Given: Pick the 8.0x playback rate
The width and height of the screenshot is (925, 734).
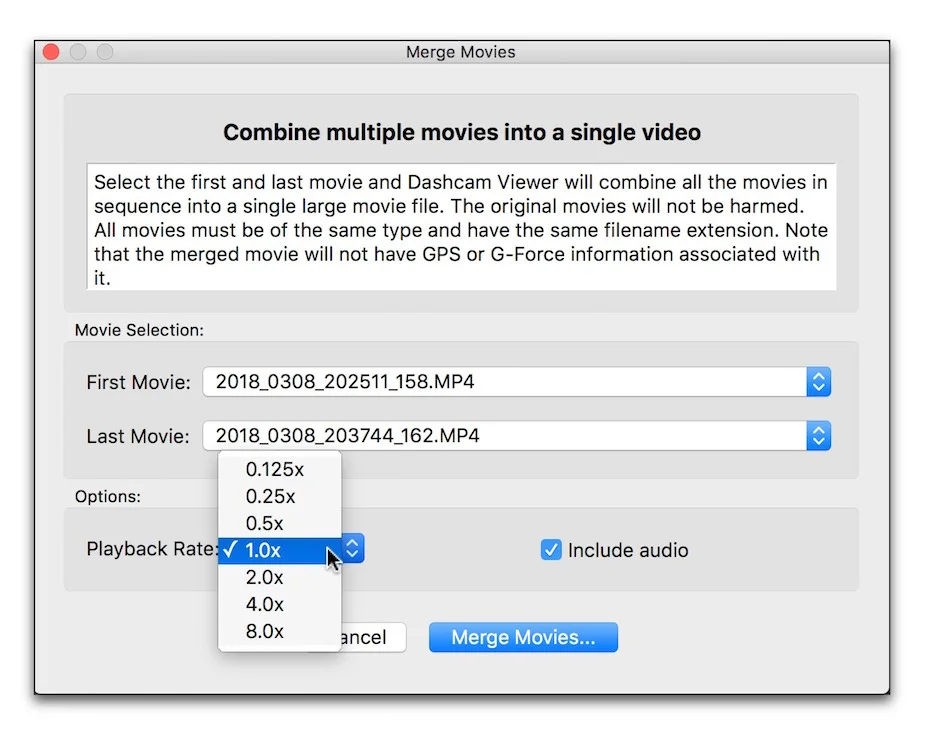Looking at the screenshot, I should tap(263, 631).
